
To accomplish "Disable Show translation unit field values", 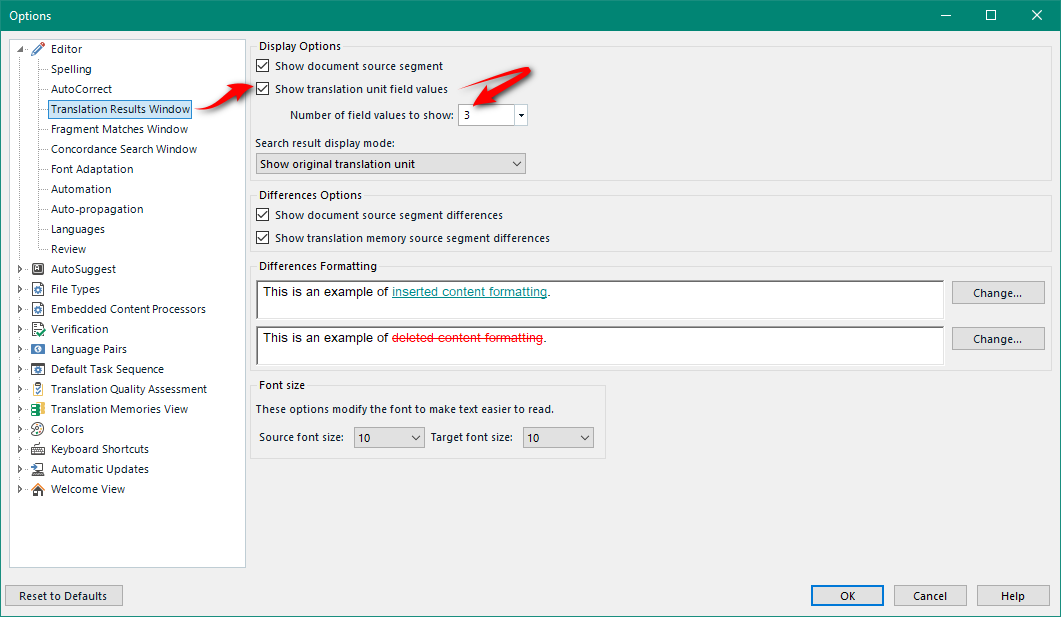I will pos(262,87).
